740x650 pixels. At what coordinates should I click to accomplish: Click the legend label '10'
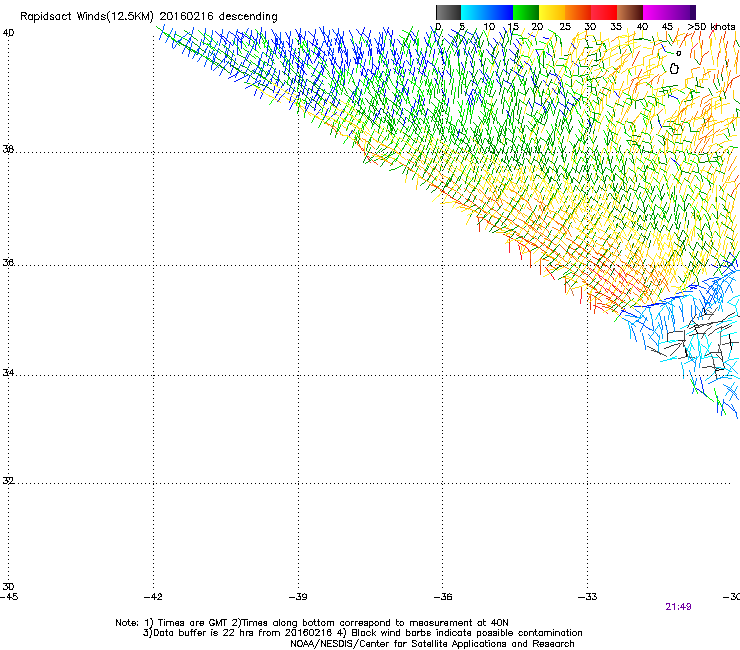point(489,27)
